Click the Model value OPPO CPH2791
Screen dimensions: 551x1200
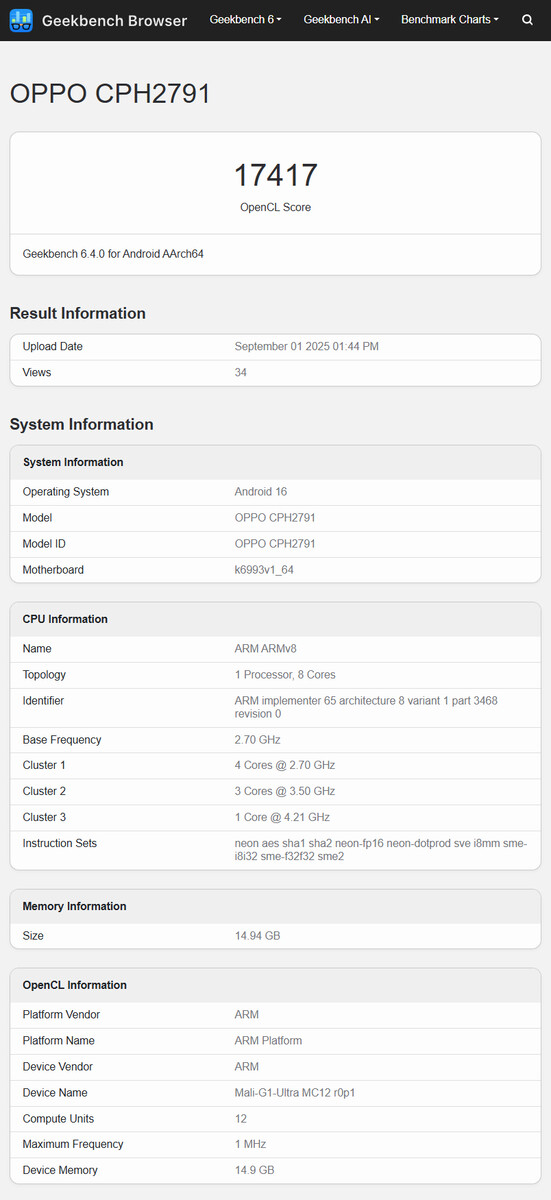pos(275,517)
